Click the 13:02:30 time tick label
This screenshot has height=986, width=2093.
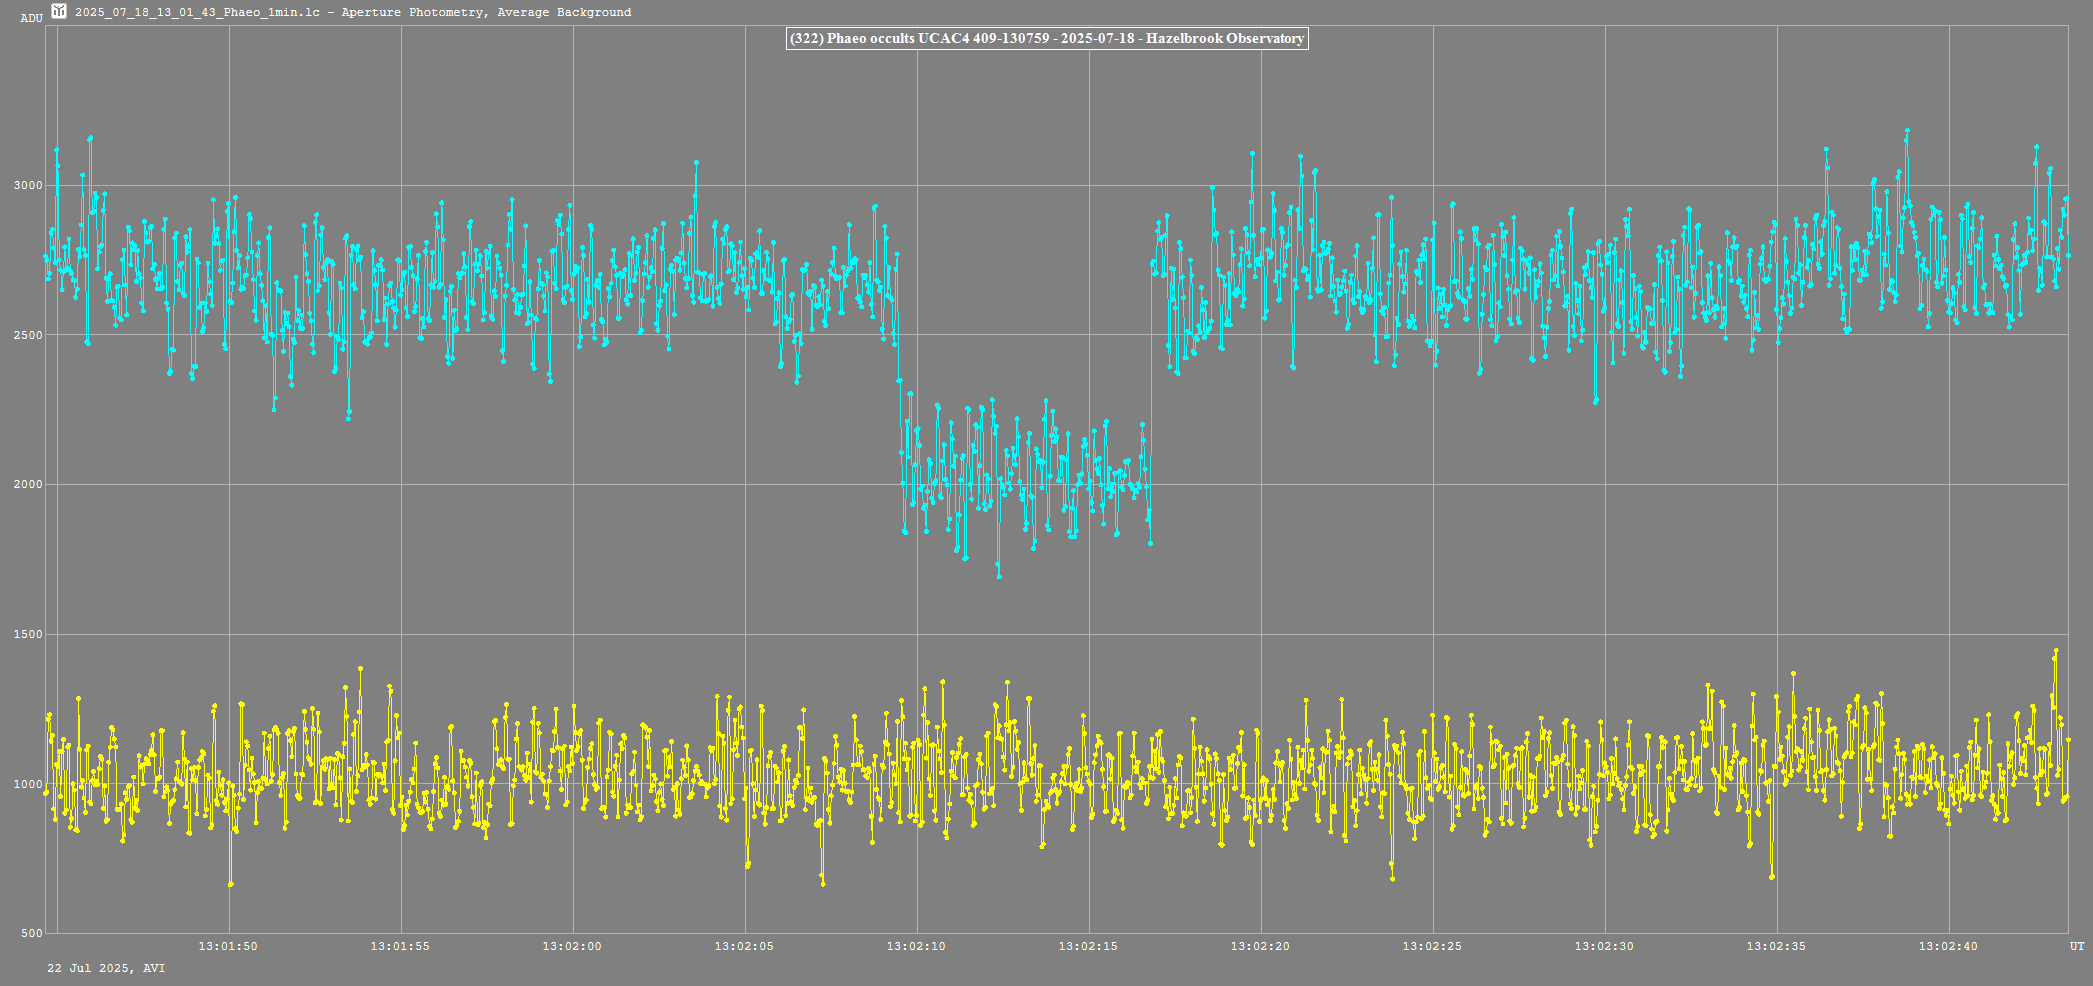[1604, 946]
